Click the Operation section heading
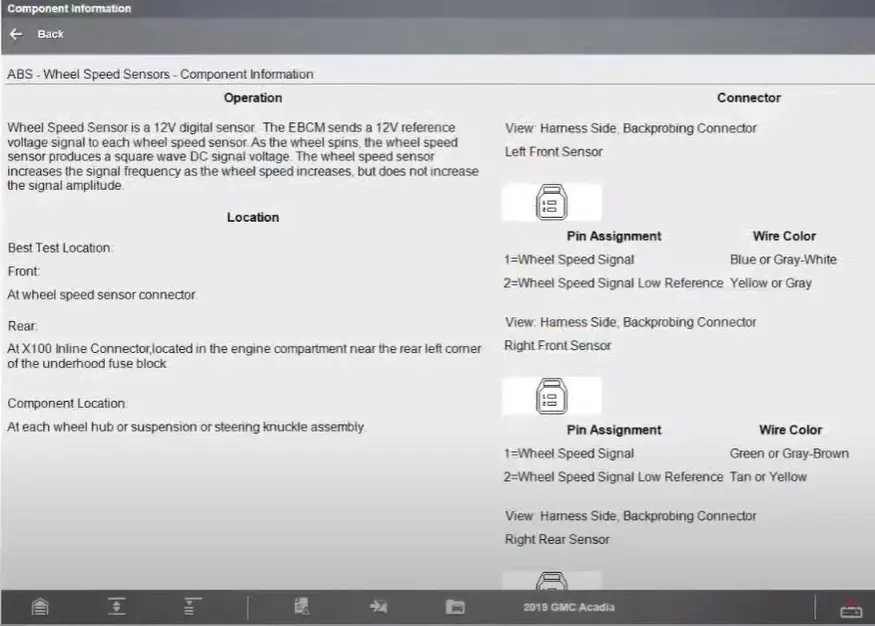875x626 pixels. pos(253,98)
